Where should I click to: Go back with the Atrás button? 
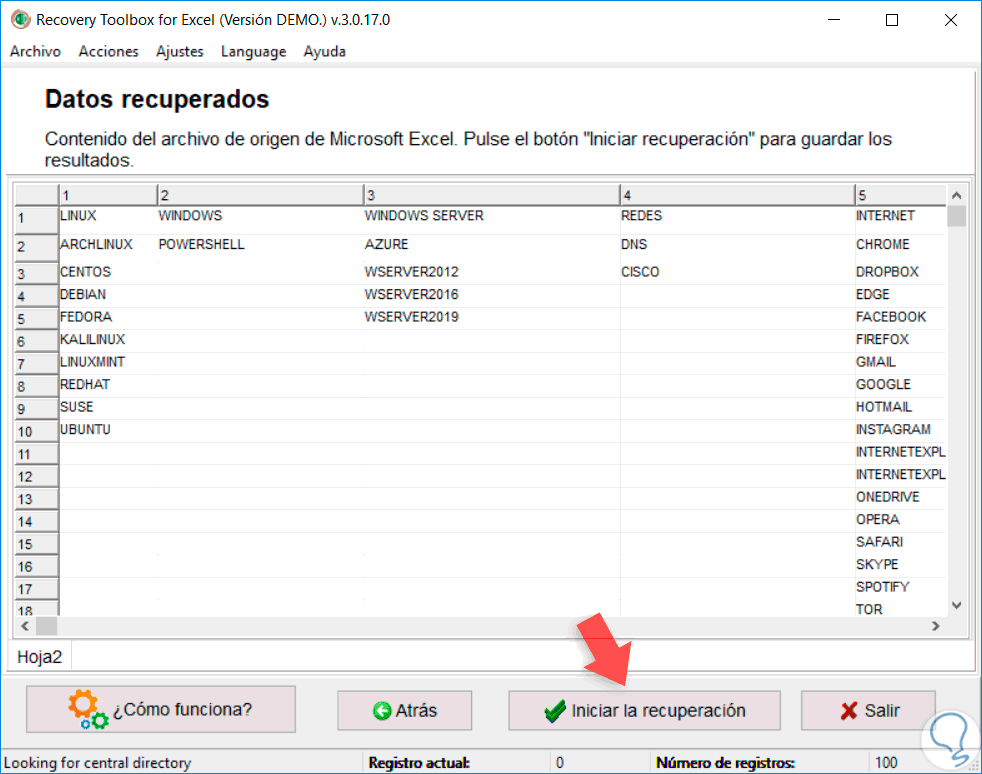point(405,711)
